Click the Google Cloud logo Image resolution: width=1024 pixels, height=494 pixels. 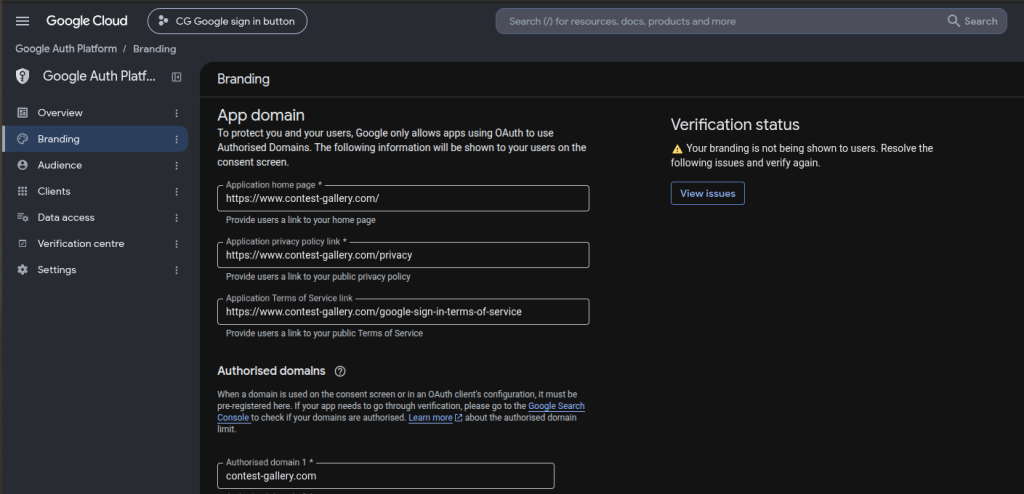[x=86, y=21]
